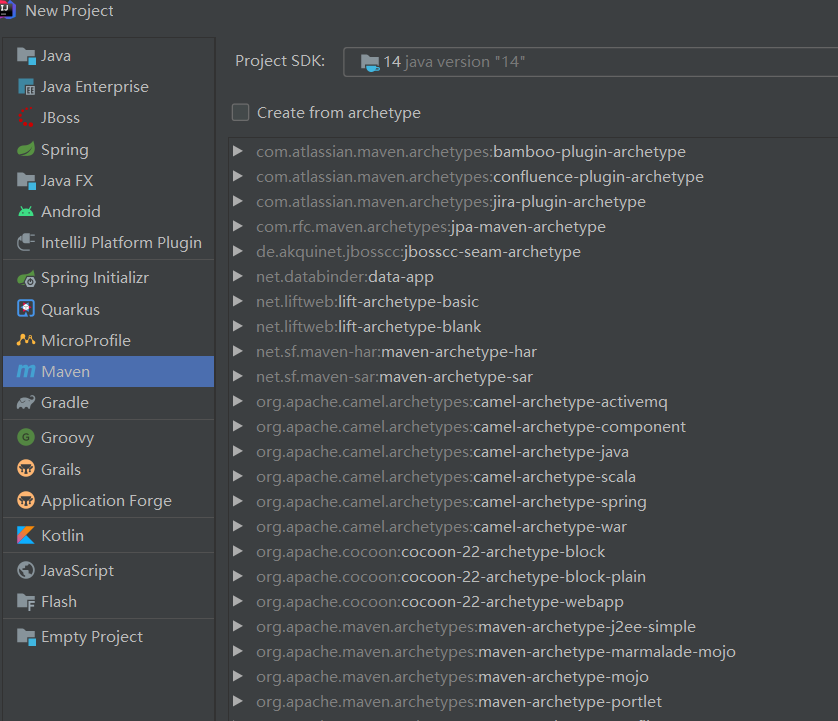Click the Groovy icon
Image resolution: width=838 pixels, height=721 pixels.
[x=26, y=438]
